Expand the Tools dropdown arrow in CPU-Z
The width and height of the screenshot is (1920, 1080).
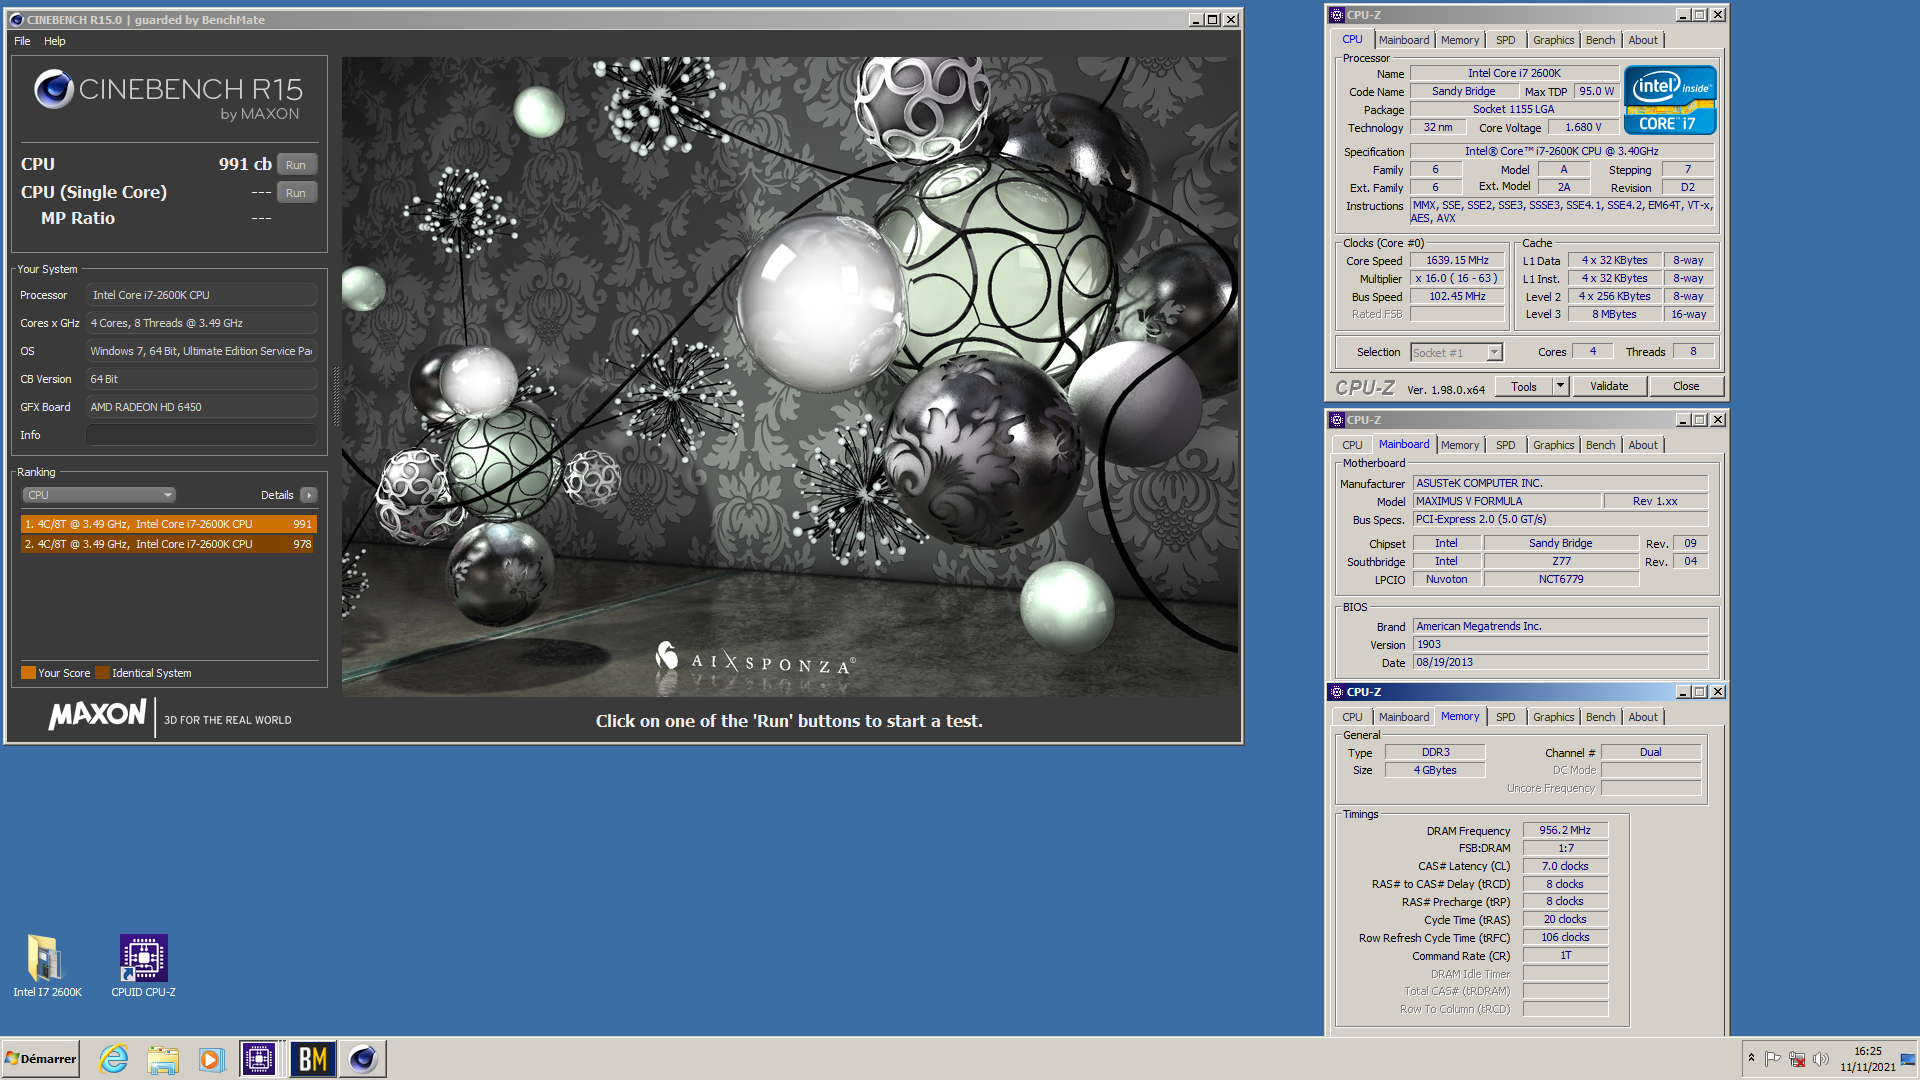click(1560, 387)
